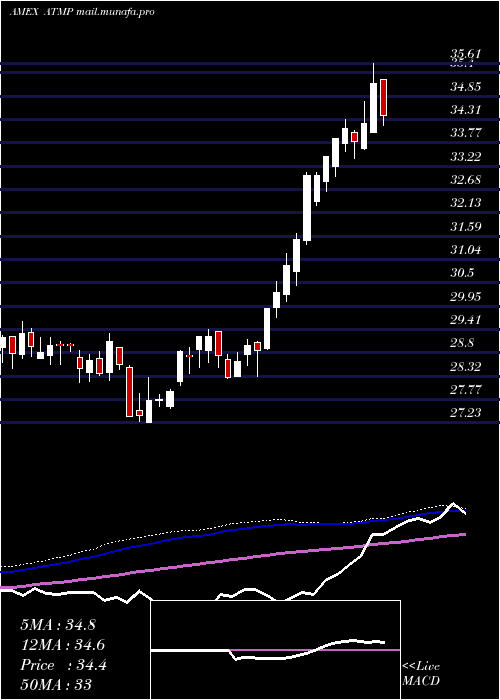Click the '5MA : 34.8' readout

click(x=58, y=625)
